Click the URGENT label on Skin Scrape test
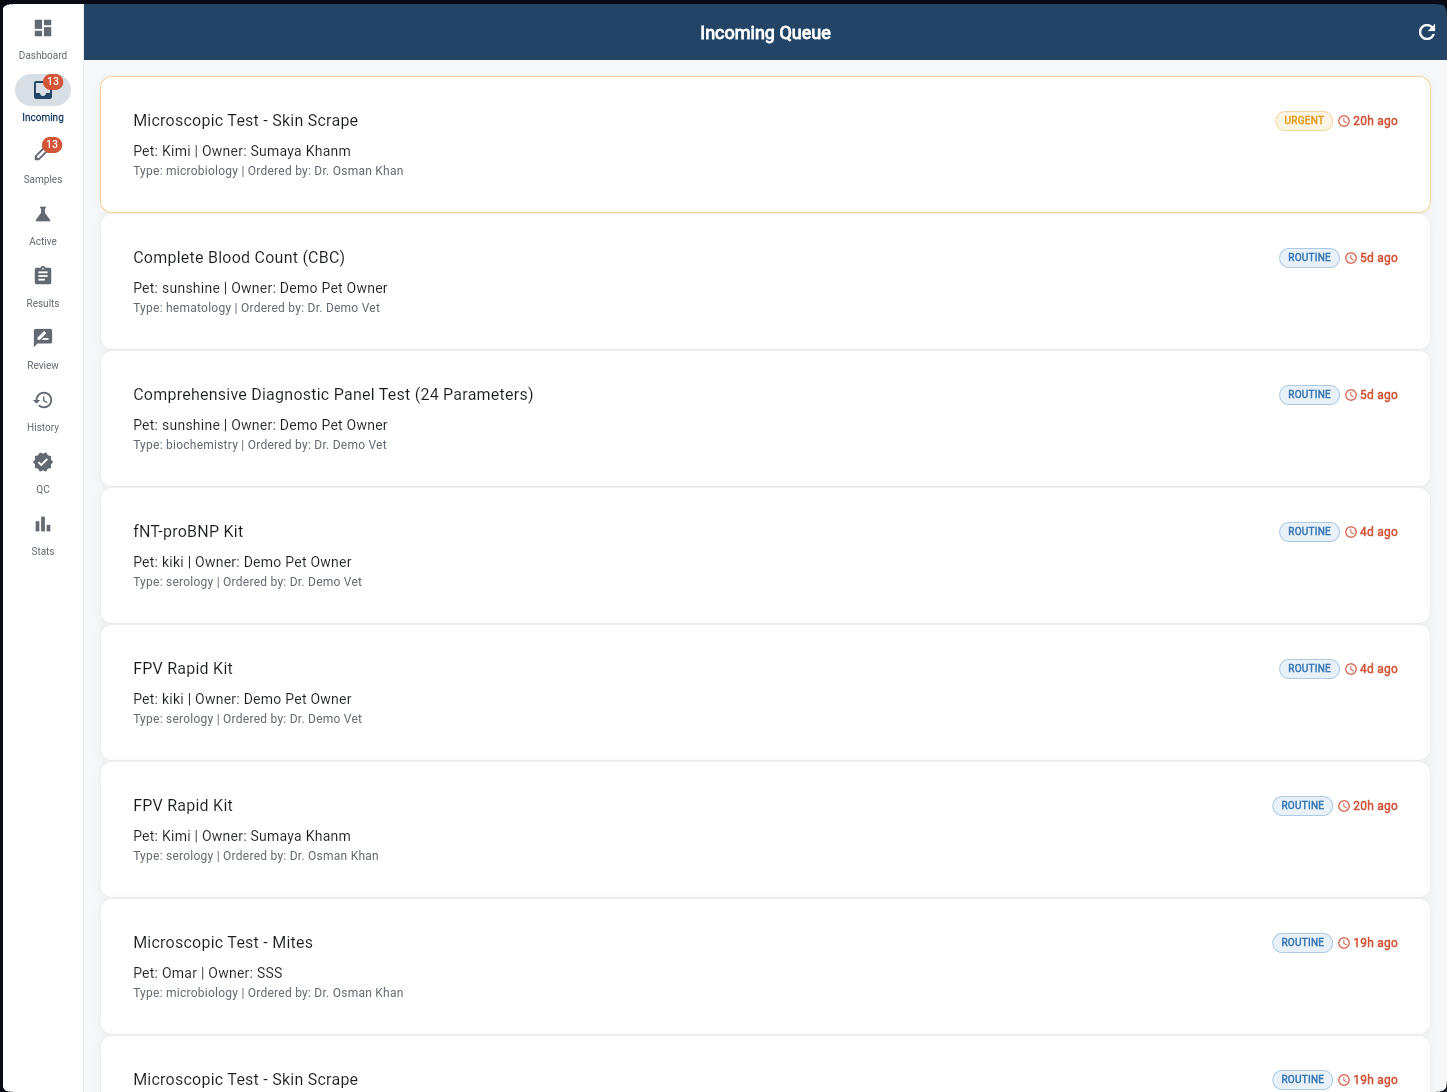This screenshot has height=1092, width=1447. pyautogui.click(x=1303, y=120)
